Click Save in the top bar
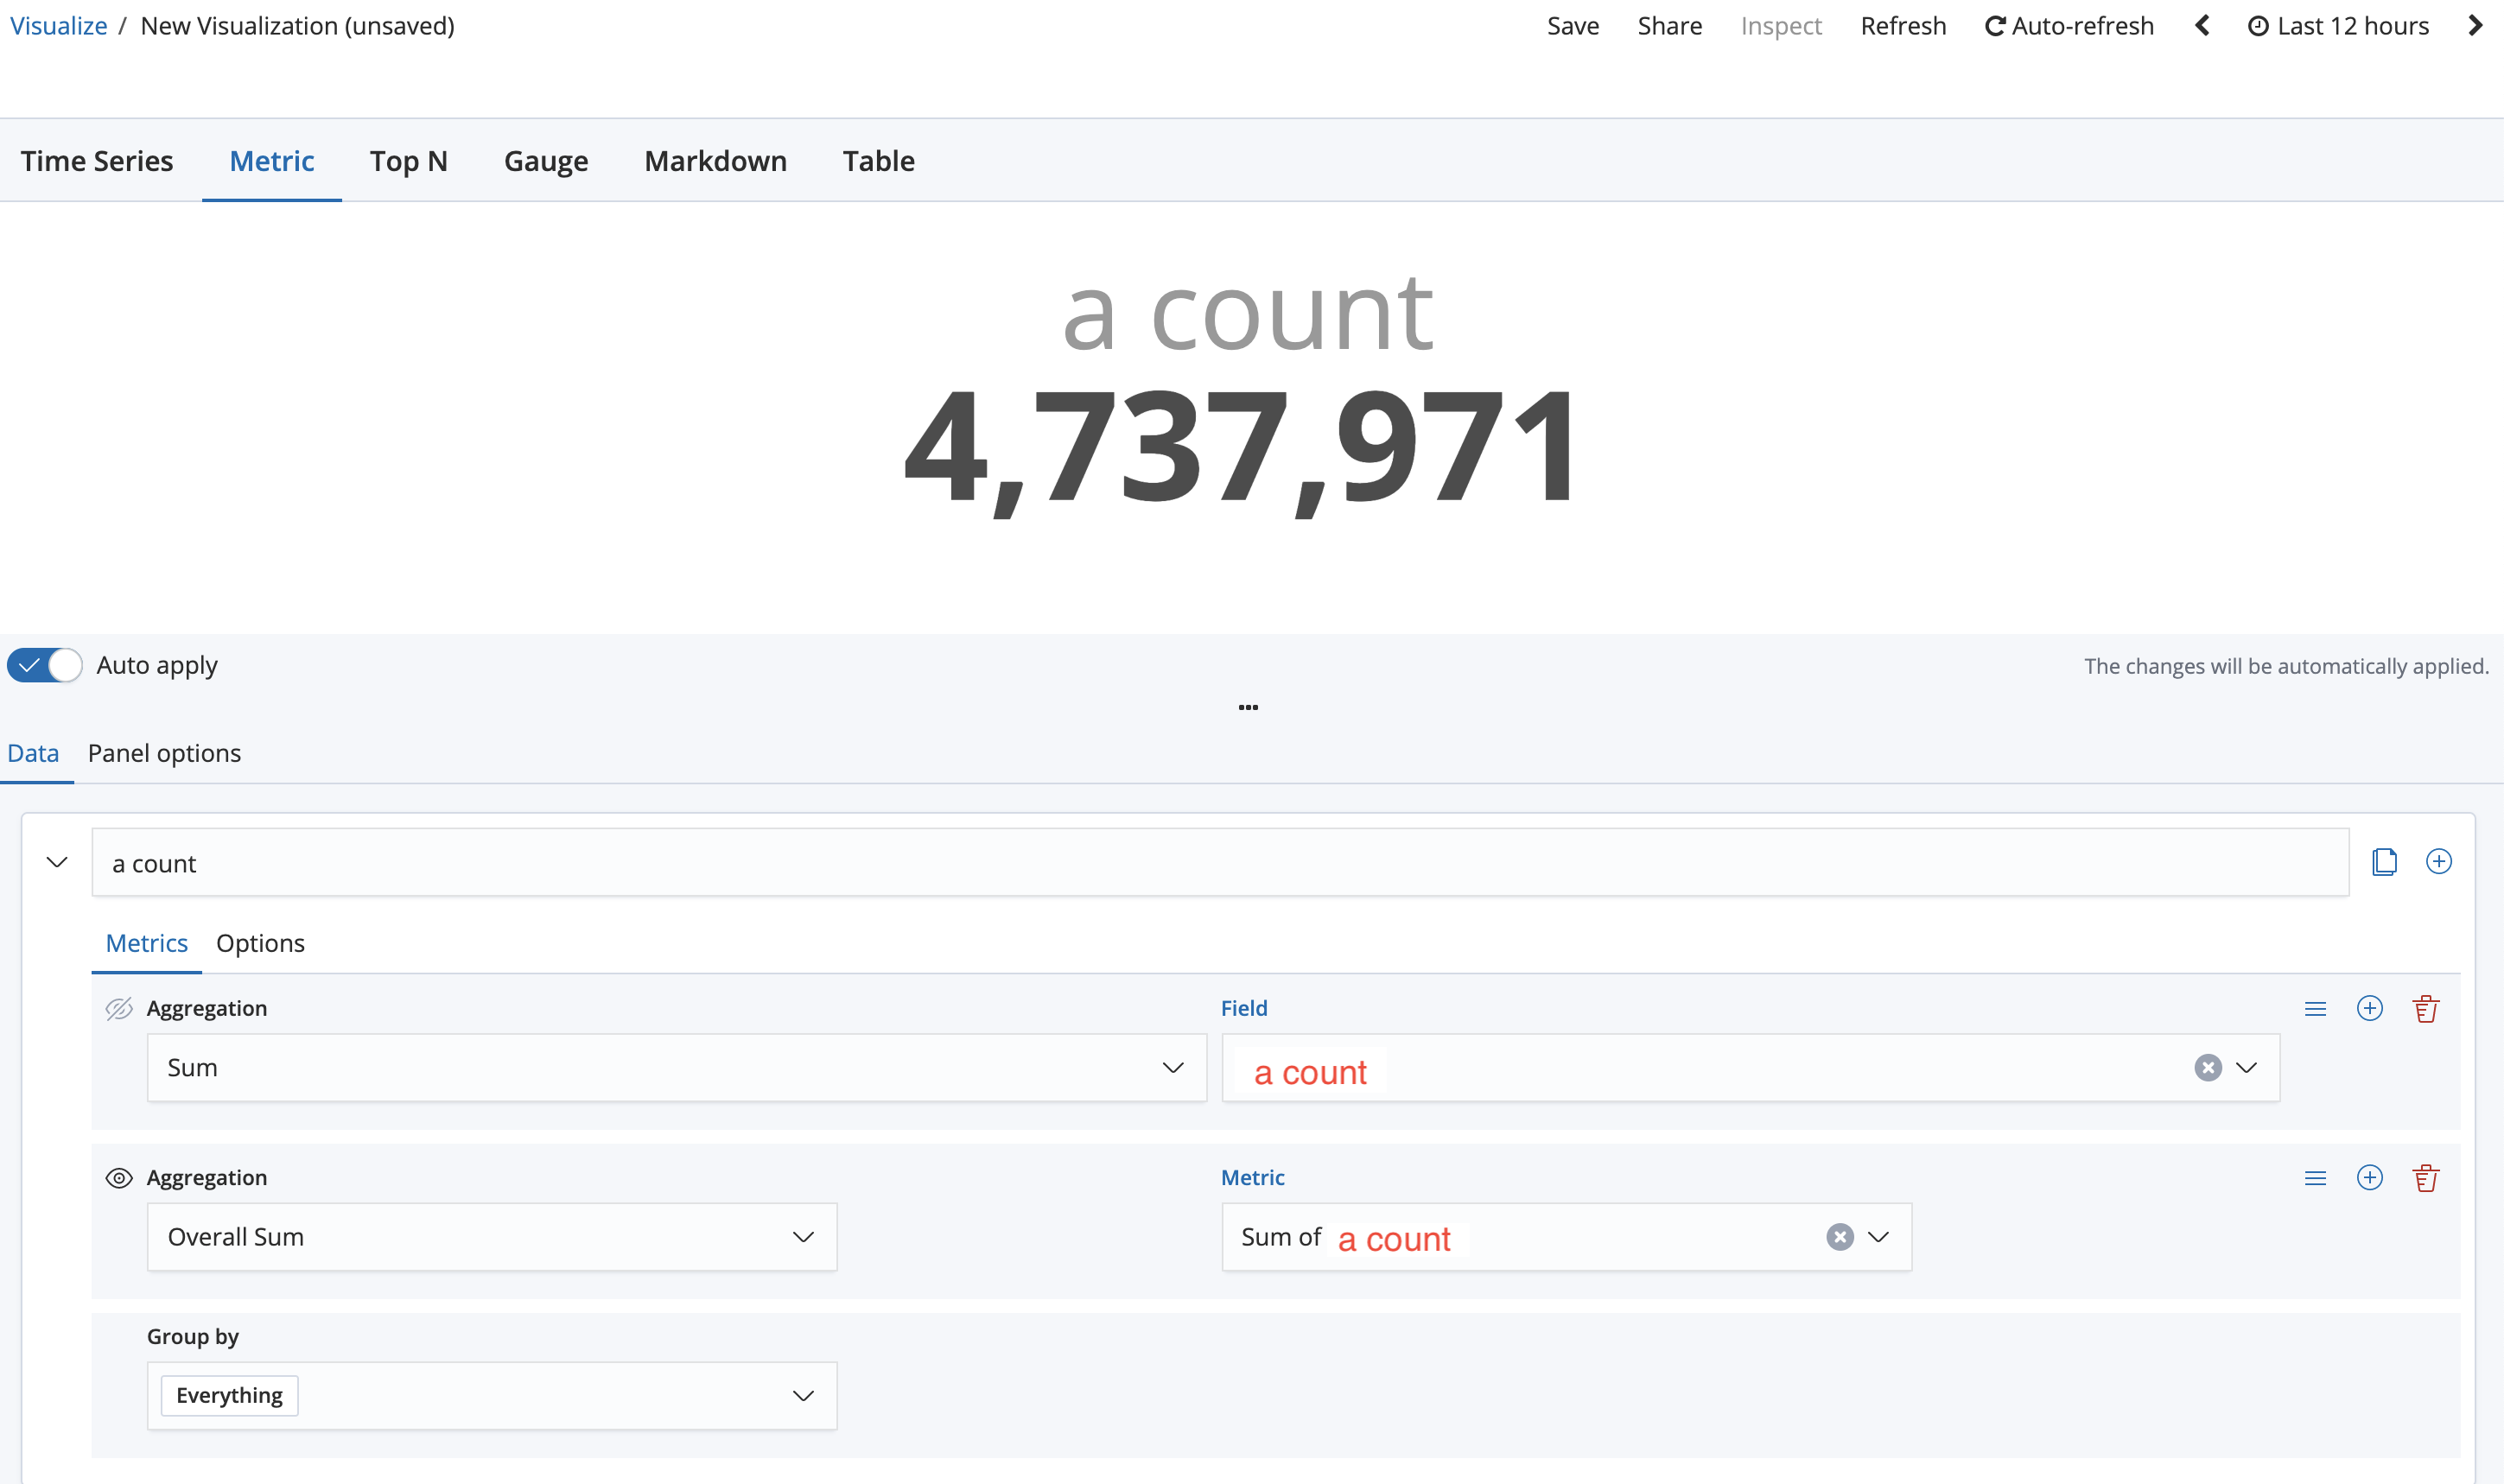The image size is (2504, 1484). pyautogui.click(x=1572, y=26)
